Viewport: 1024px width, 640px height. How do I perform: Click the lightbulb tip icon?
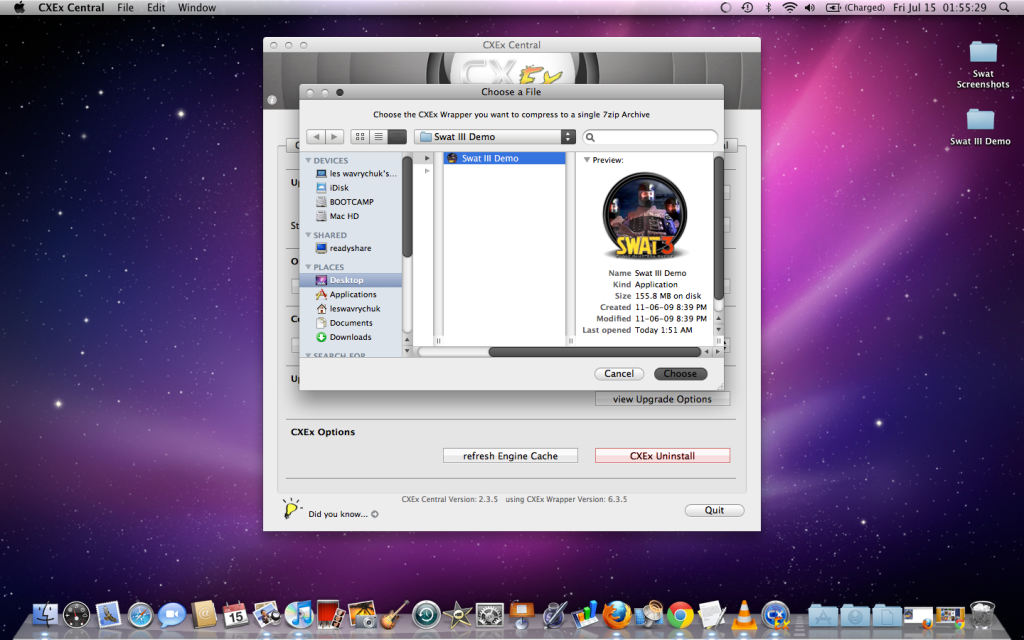pyautogui.click(x=291, y=508)
